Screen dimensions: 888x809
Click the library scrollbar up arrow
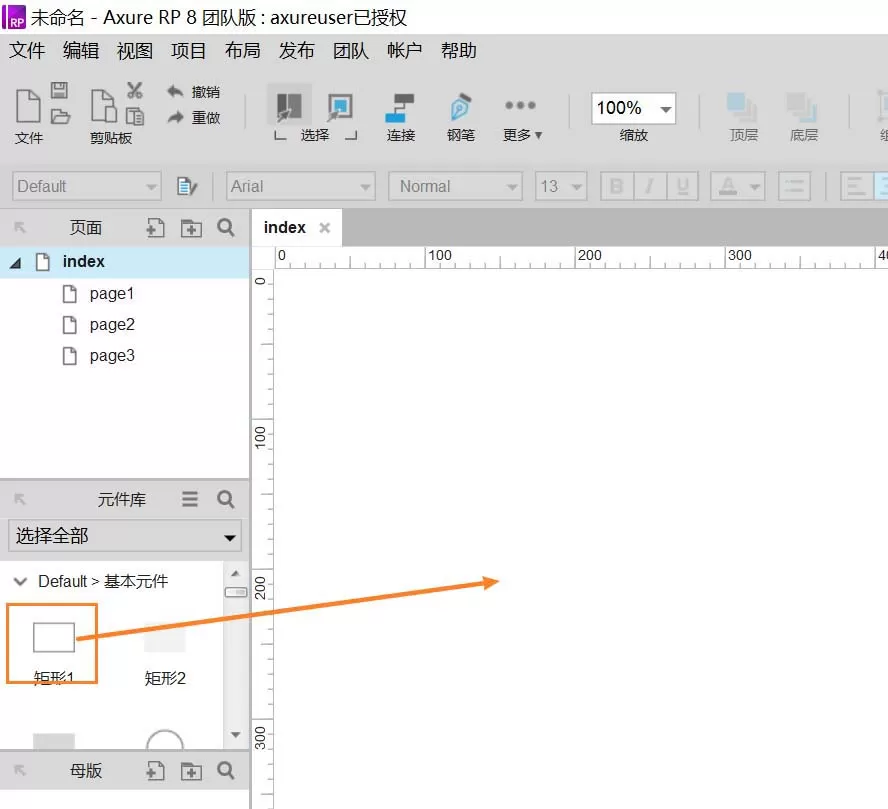[236, 573]
